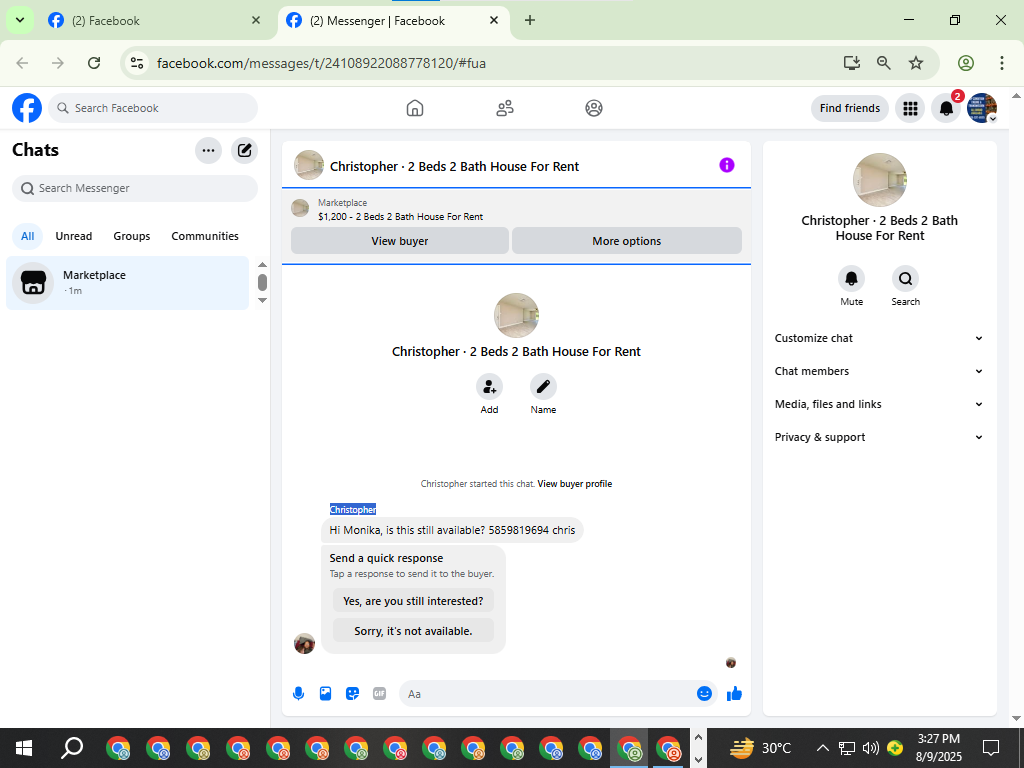Open the View buyer profile link

tap(575, 484)
